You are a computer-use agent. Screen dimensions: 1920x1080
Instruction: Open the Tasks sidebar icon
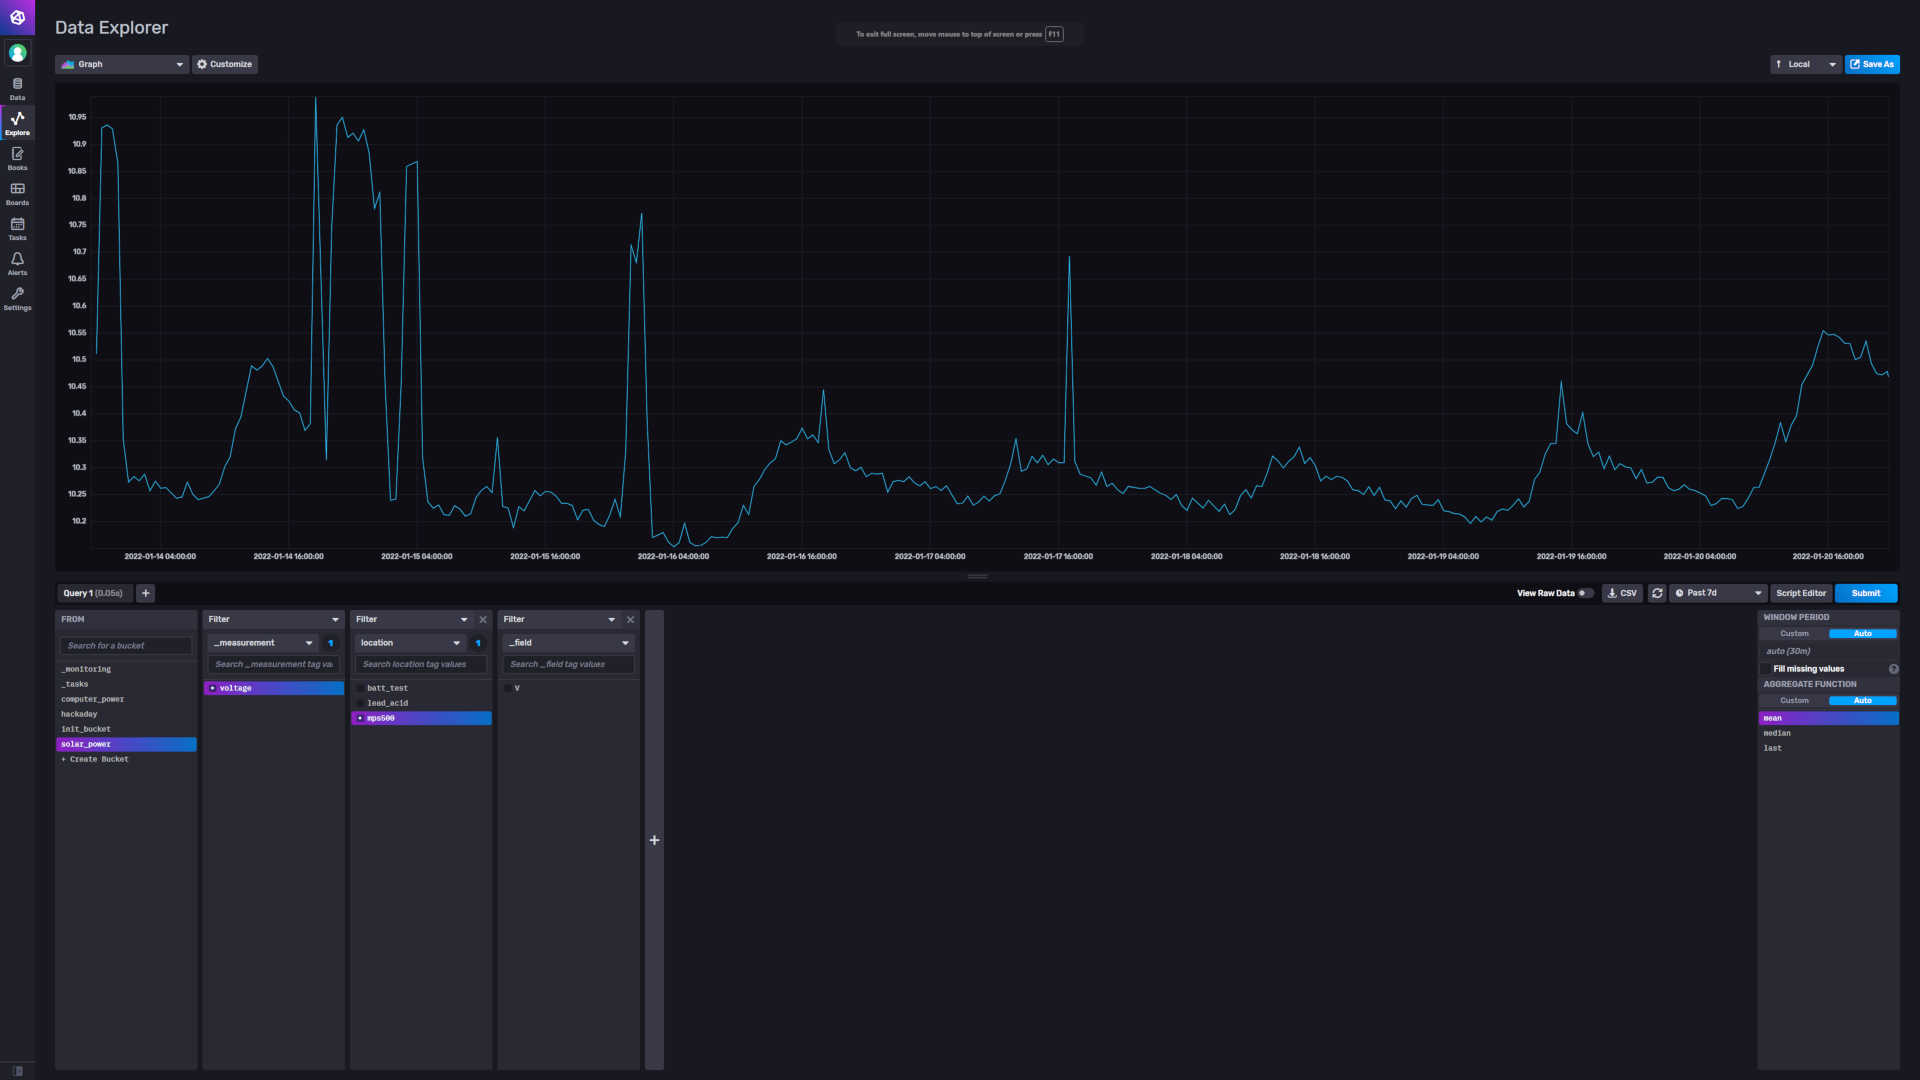coord(17,228)
